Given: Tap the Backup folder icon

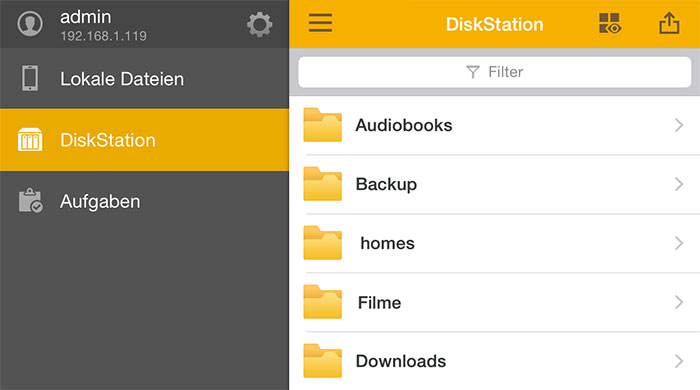Looking at the screenshot, I should [x=322, y=183].
